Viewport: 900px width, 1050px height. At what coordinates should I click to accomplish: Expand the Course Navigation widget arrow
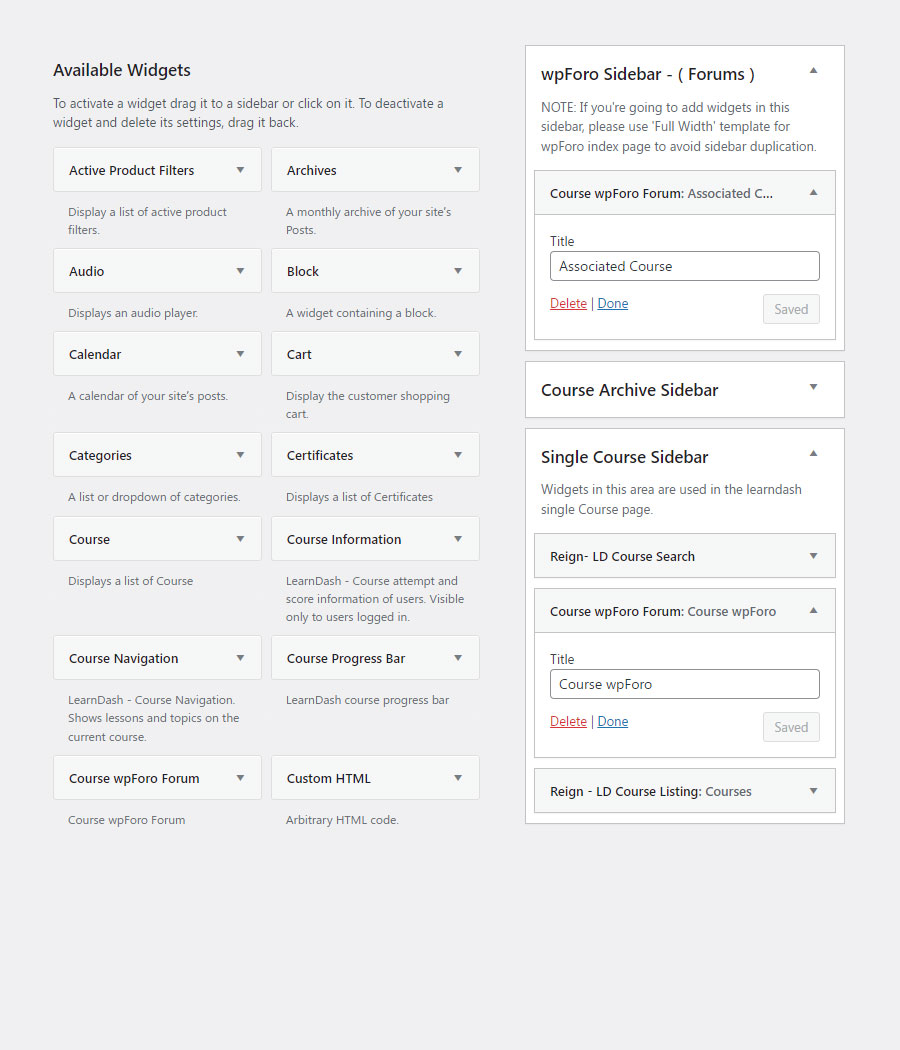click(x=240, y=658)
